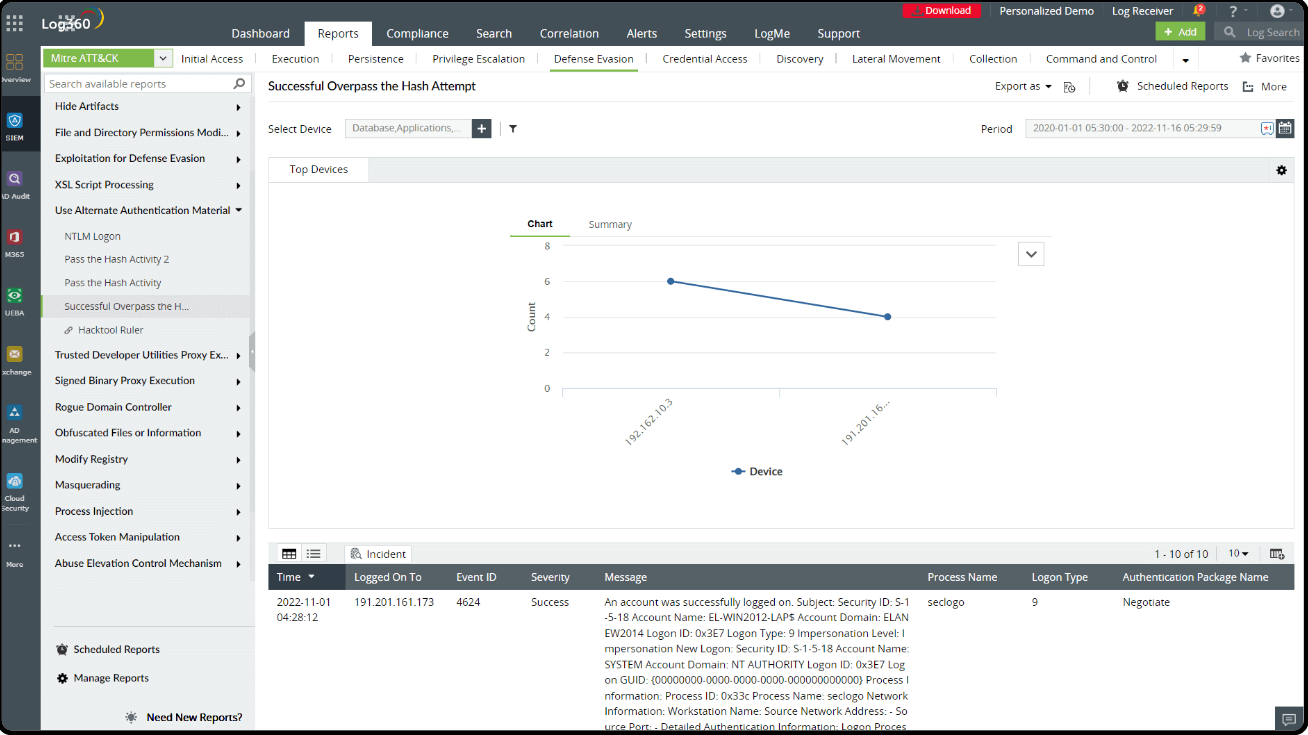Click the filter funnel icon
Image resolution: width=1308 pixels, height=735 pixels.
pos(513,128)
